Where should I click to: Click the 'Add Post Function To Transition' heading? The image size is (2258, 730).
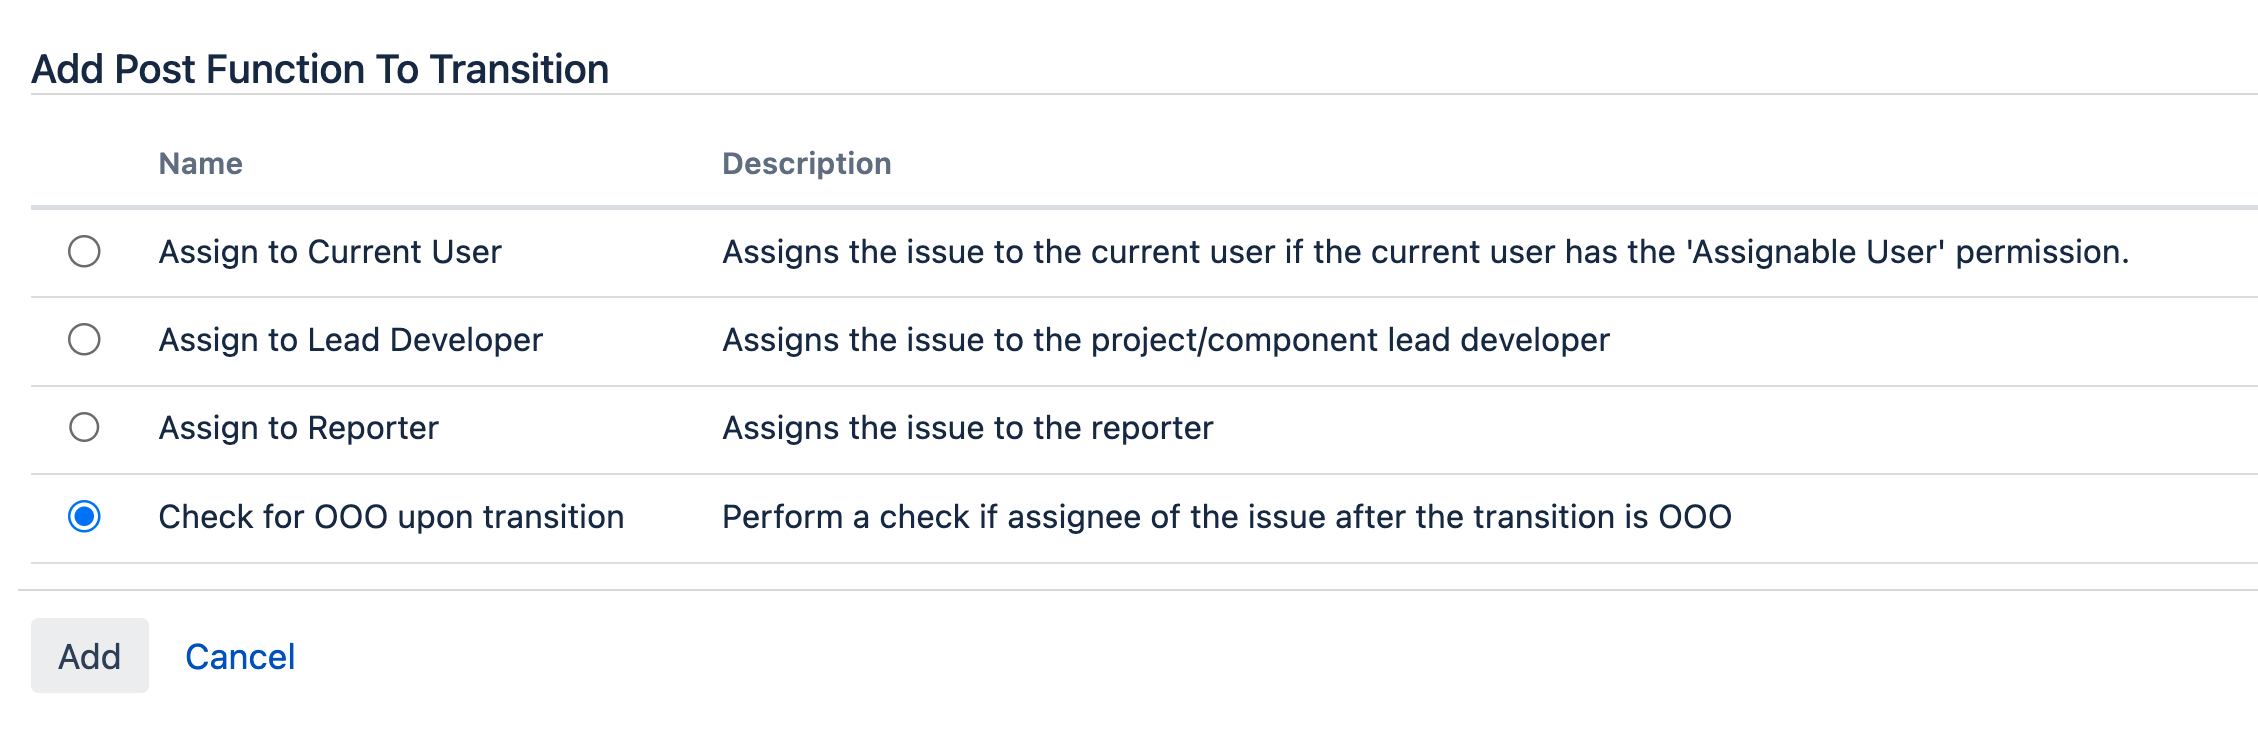(x=320, y=70)
